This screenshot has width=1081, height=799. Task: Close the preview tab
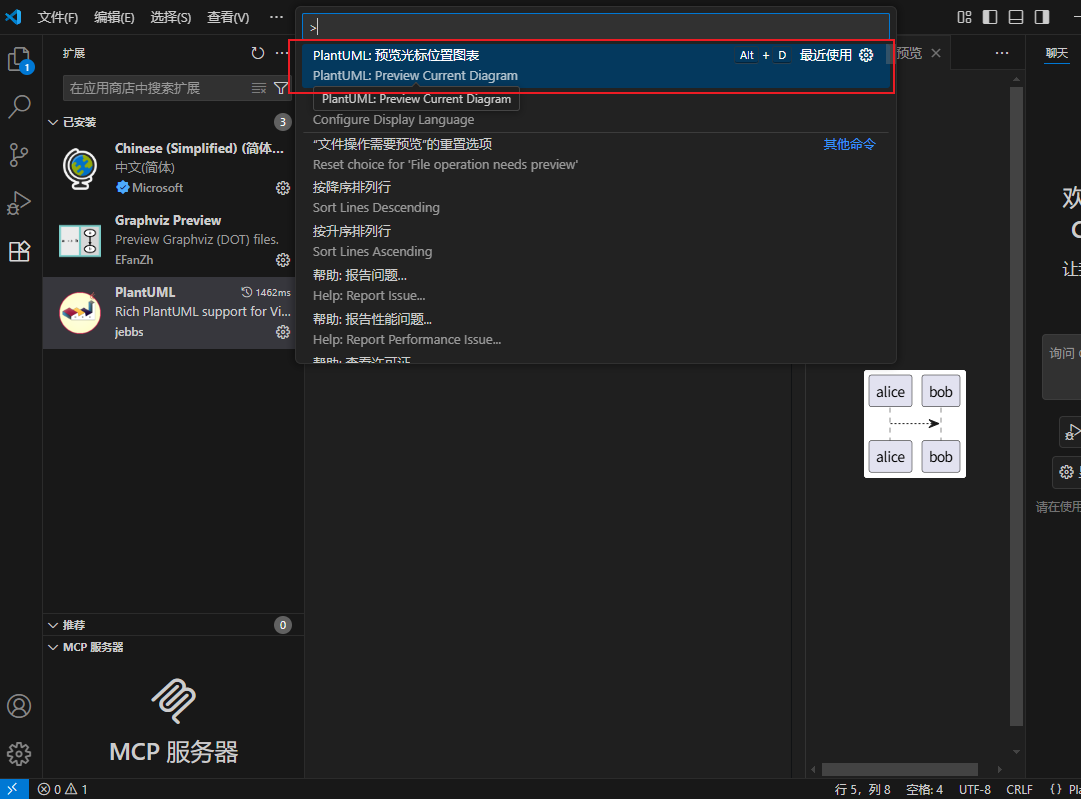(936, 53)
